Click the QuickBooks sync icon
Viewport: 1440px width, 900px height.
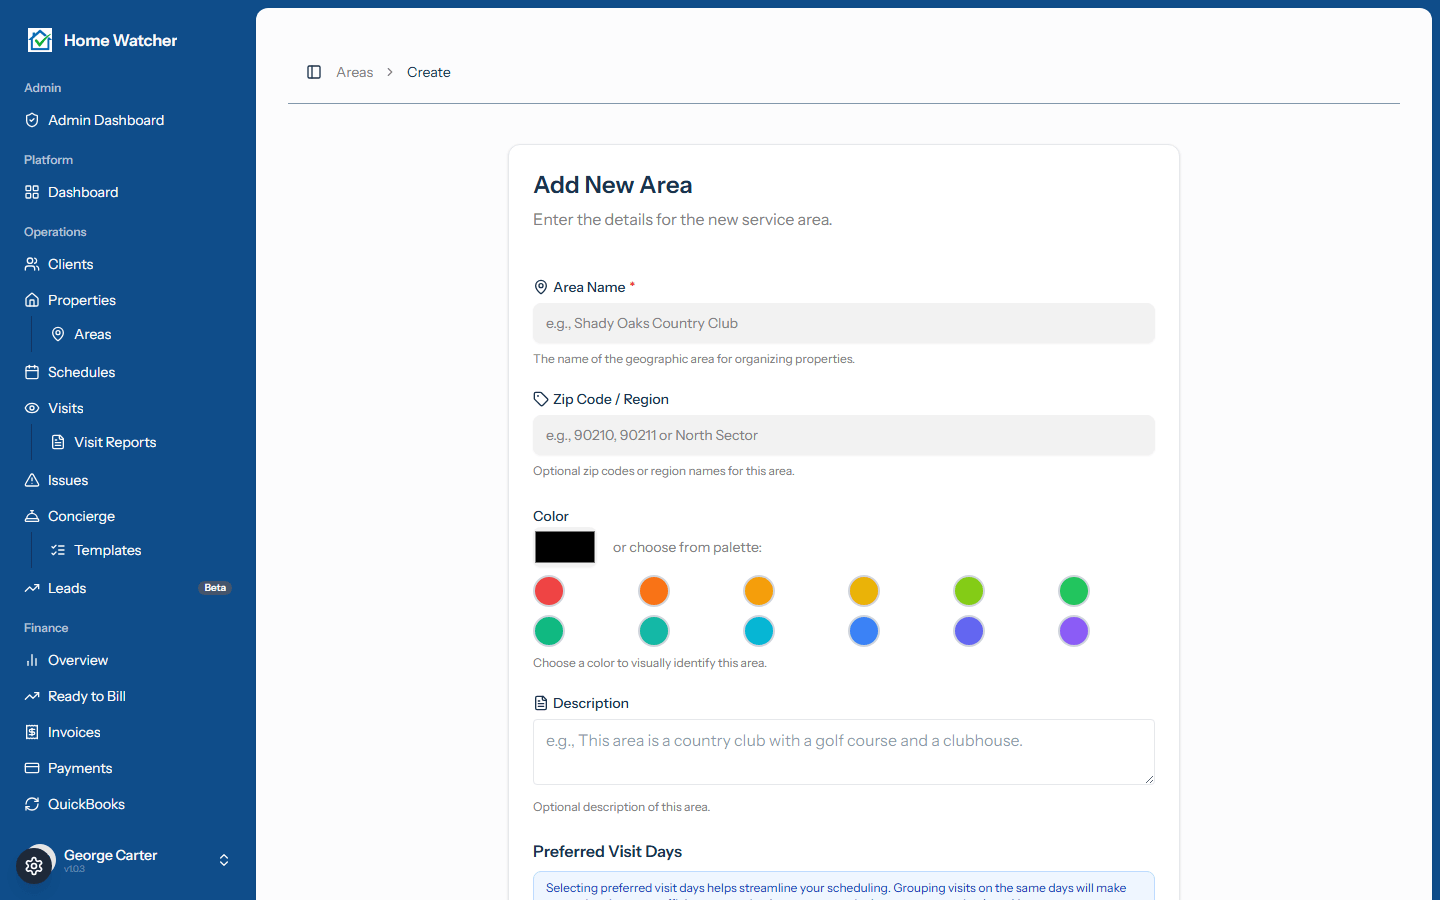32,804
